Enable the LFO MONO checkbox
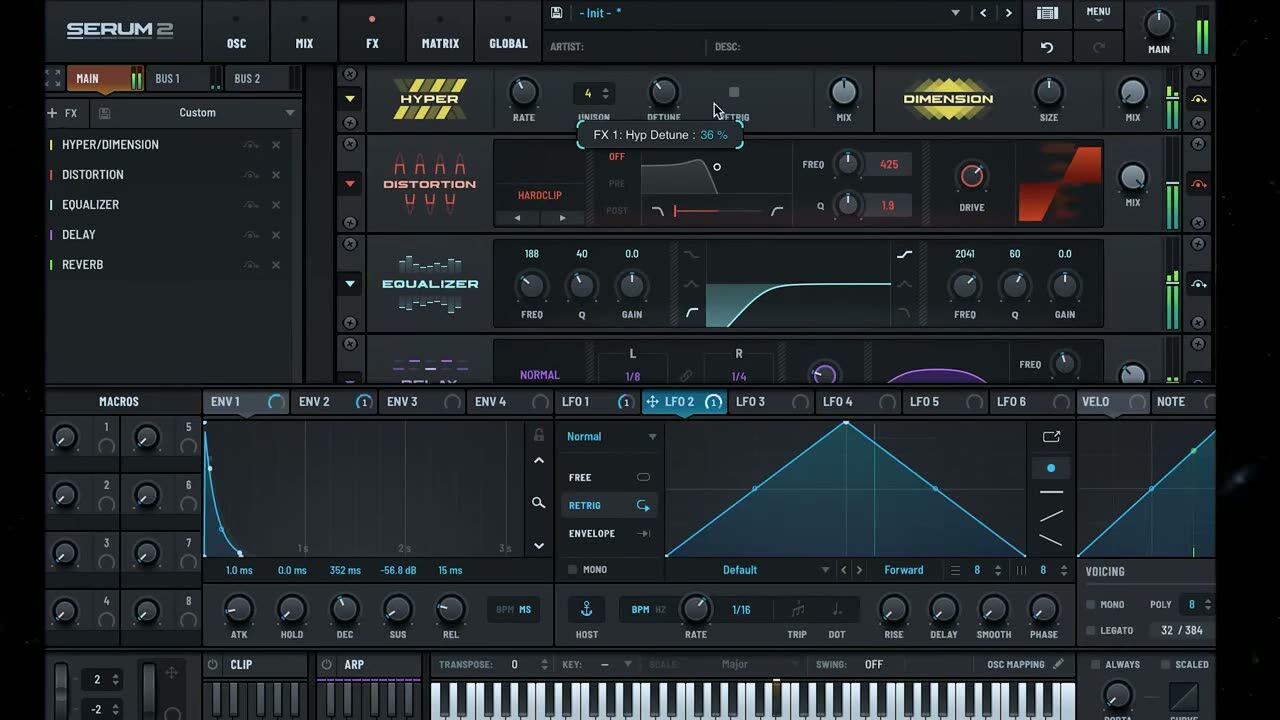Screen dimensions: 1280x720 (573, 570)
